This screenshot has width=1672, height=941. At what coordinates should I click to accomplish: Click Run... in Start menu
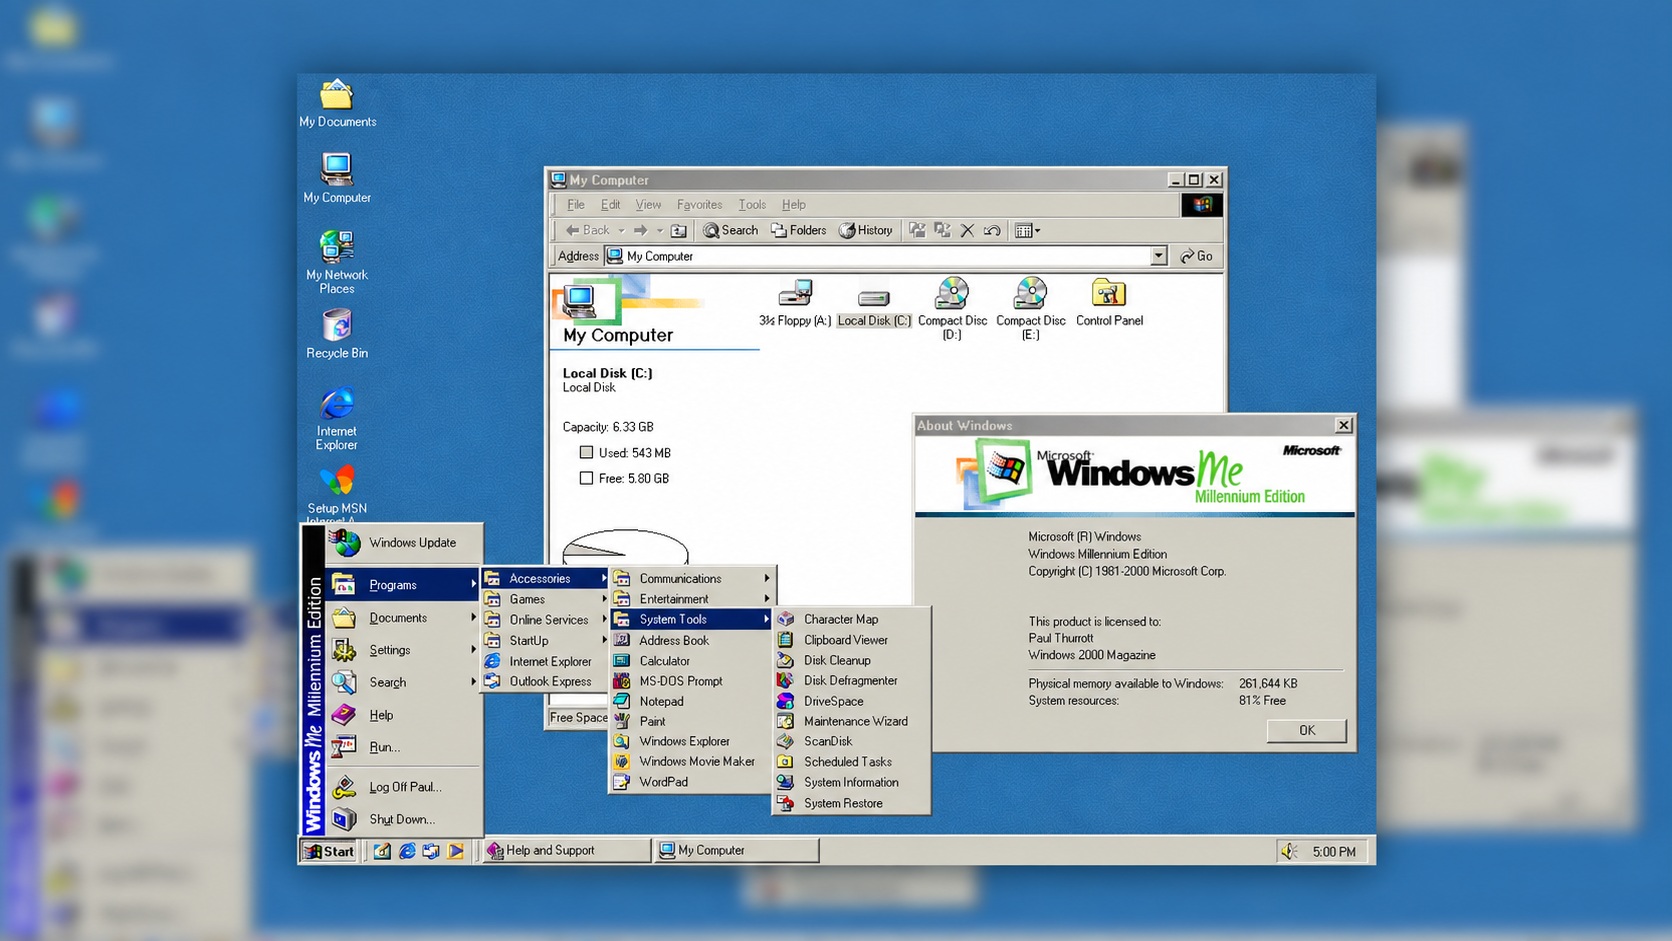[x=405, y=747]
